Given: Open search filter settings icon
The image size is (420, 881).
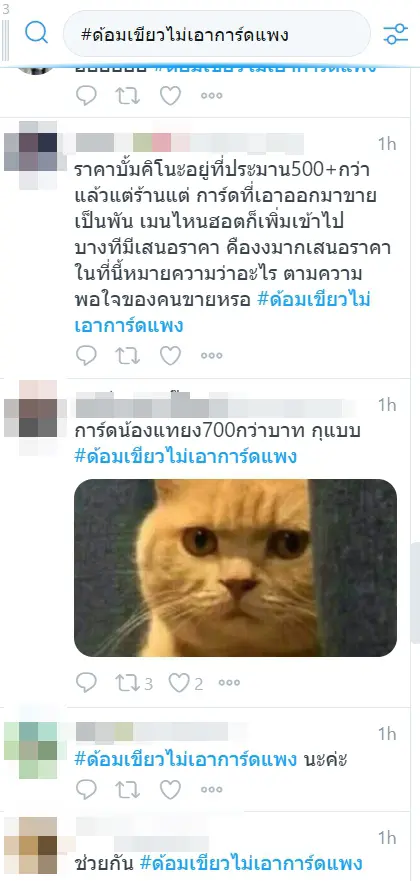Looking at the screenshot, I should [396, 34].
